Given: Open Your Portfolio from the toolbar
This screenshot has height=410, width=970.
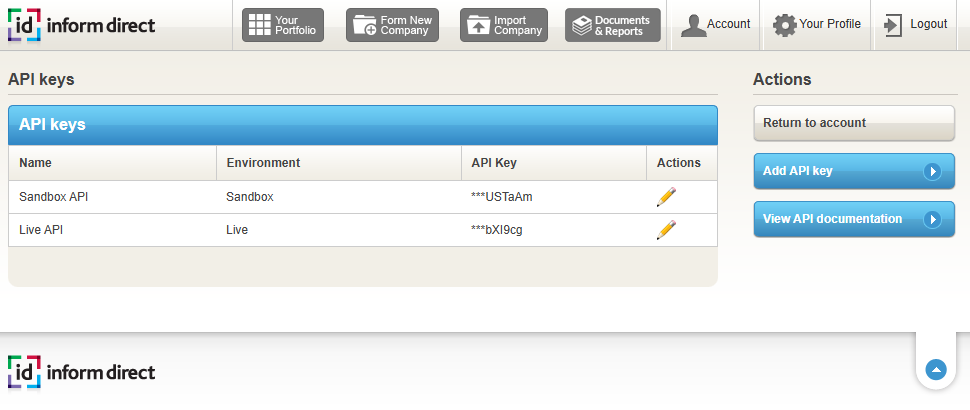Looking at the screenshot, I should coord(283,25).
